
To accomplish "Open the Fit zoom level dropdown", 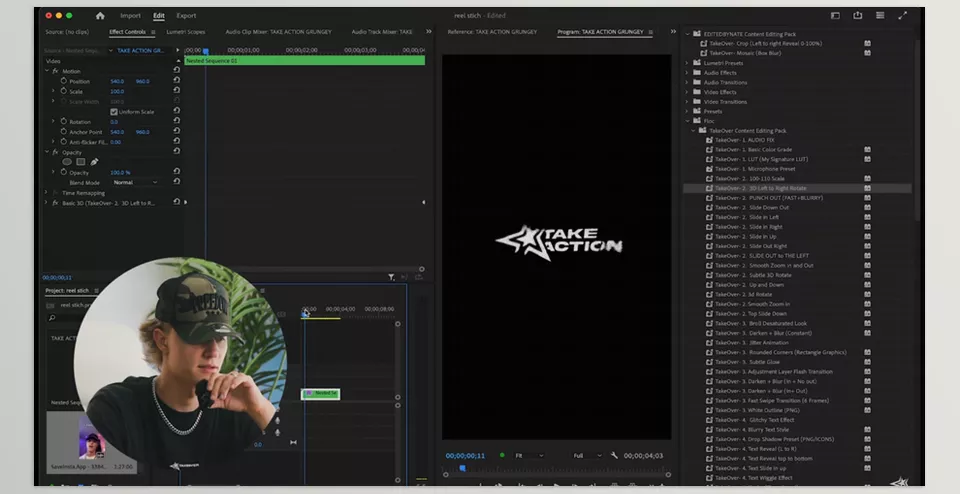I will (x=529, y=455).
